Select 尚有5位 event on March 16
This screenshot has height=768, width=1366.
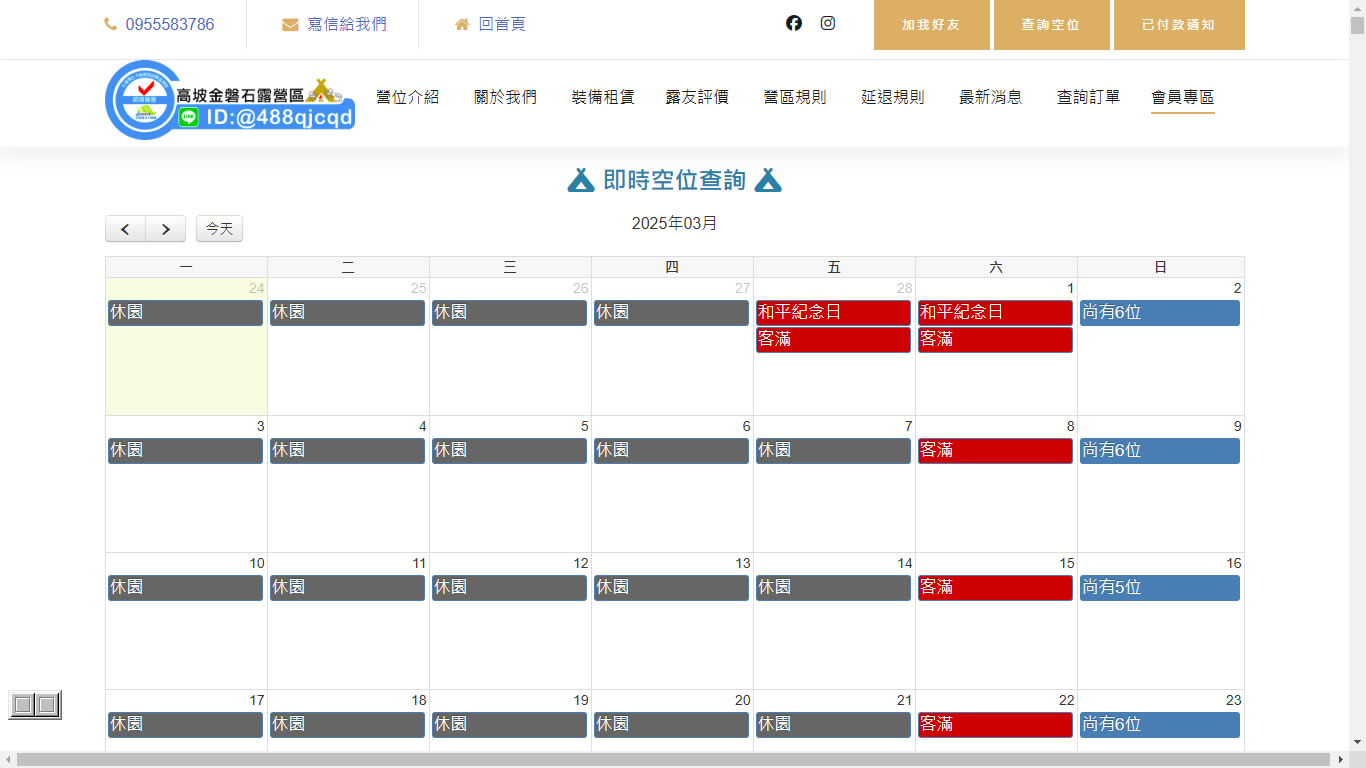[x=1160, y=588]
